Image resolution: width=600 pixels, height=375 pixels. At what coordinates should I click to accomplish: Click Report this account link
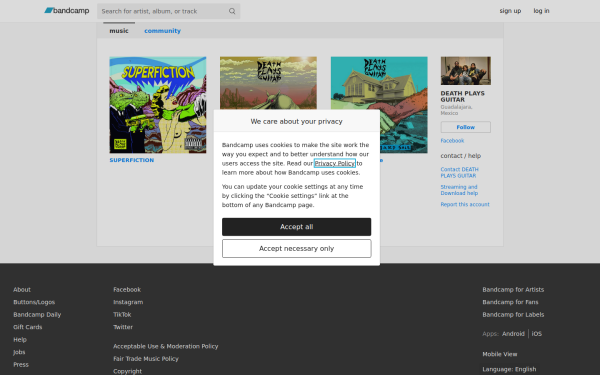click(465, 204)
